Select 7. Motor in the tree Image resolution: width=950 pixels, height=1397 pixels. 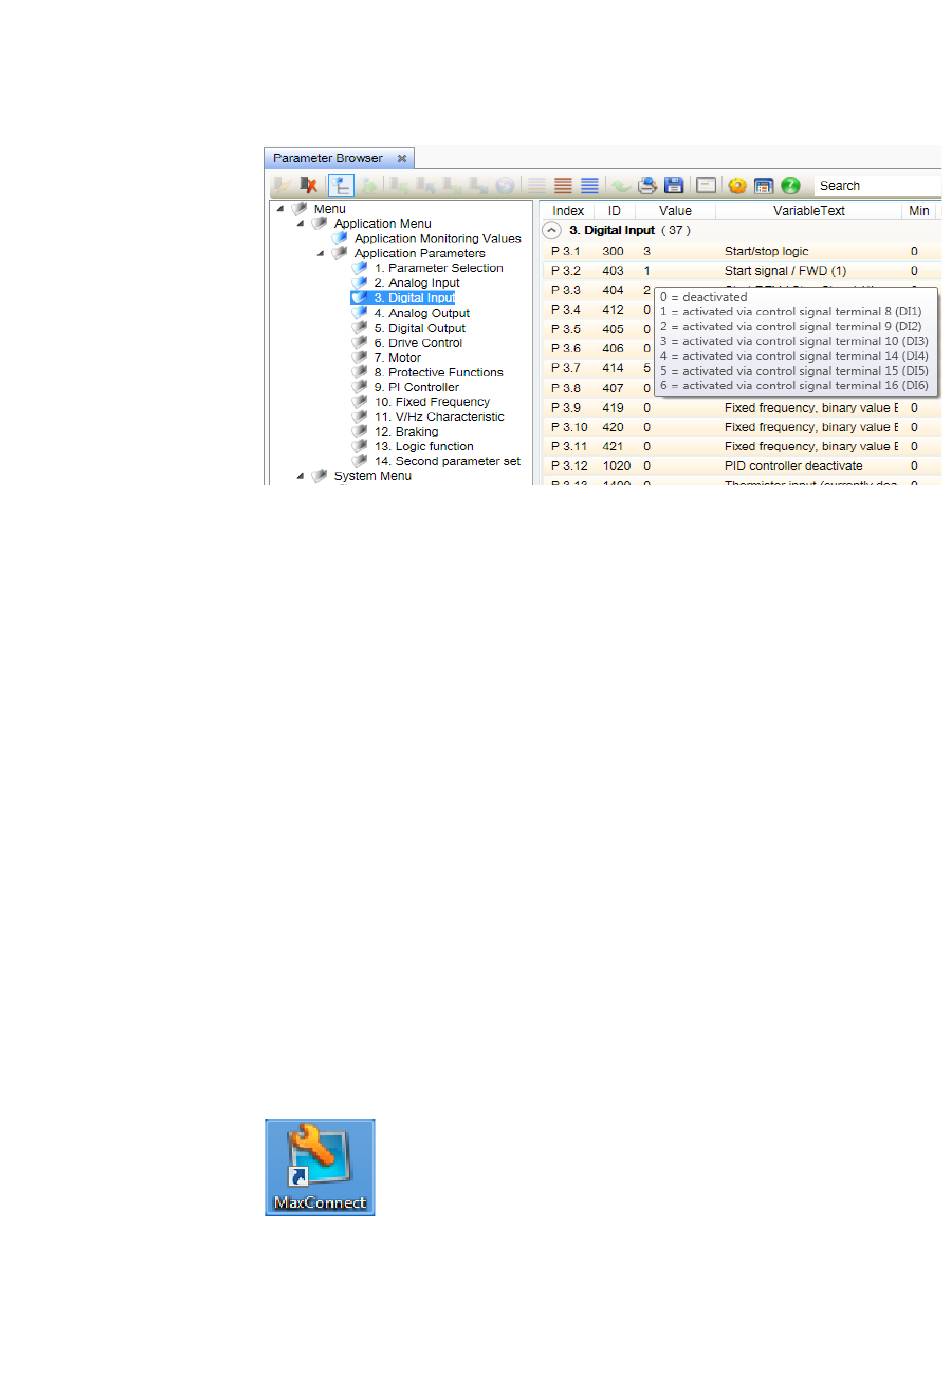coord(397,357)
